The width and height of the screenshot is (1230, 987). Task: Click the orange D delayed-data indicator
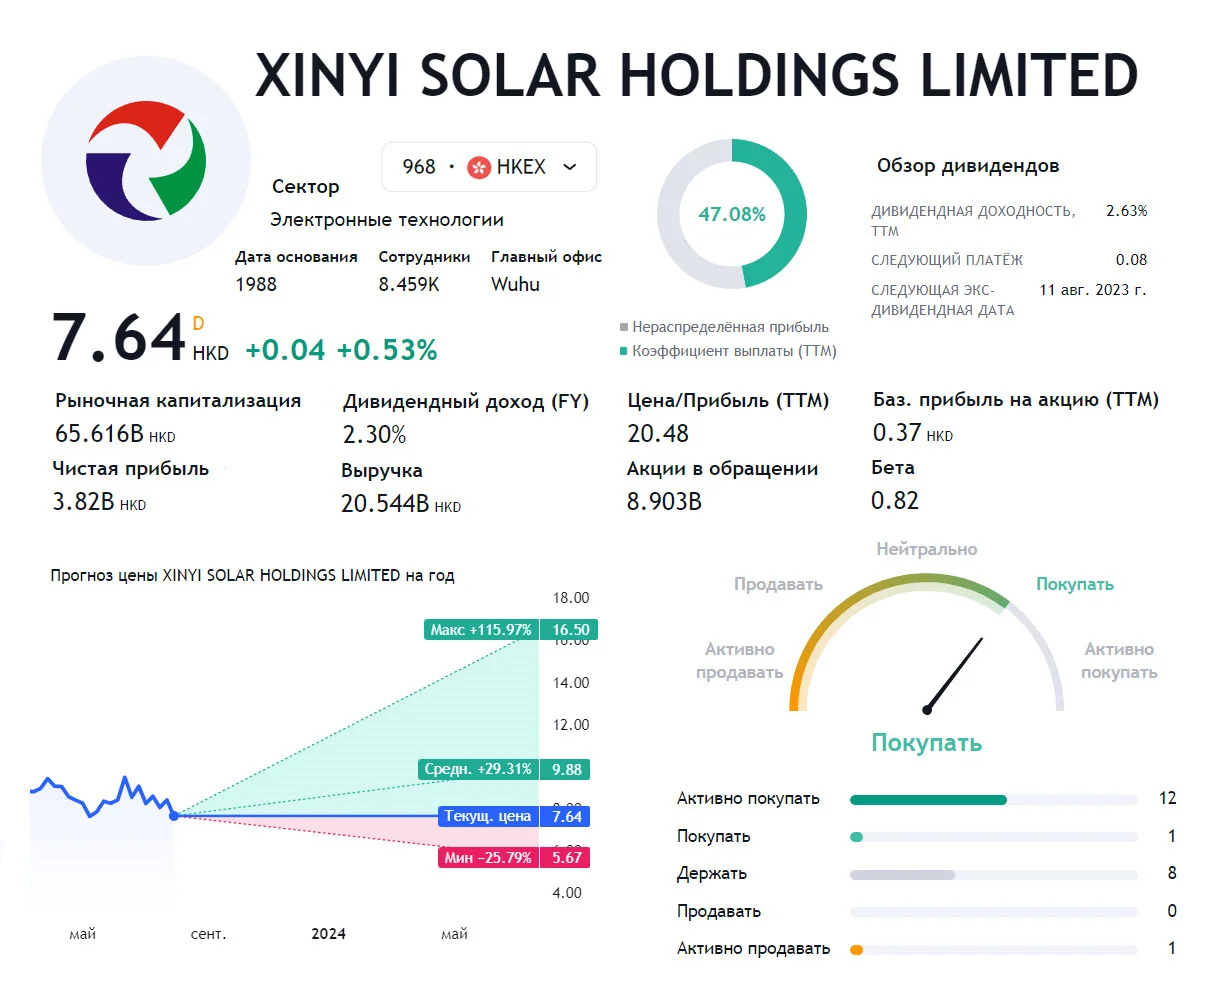[x=198, y=323]
